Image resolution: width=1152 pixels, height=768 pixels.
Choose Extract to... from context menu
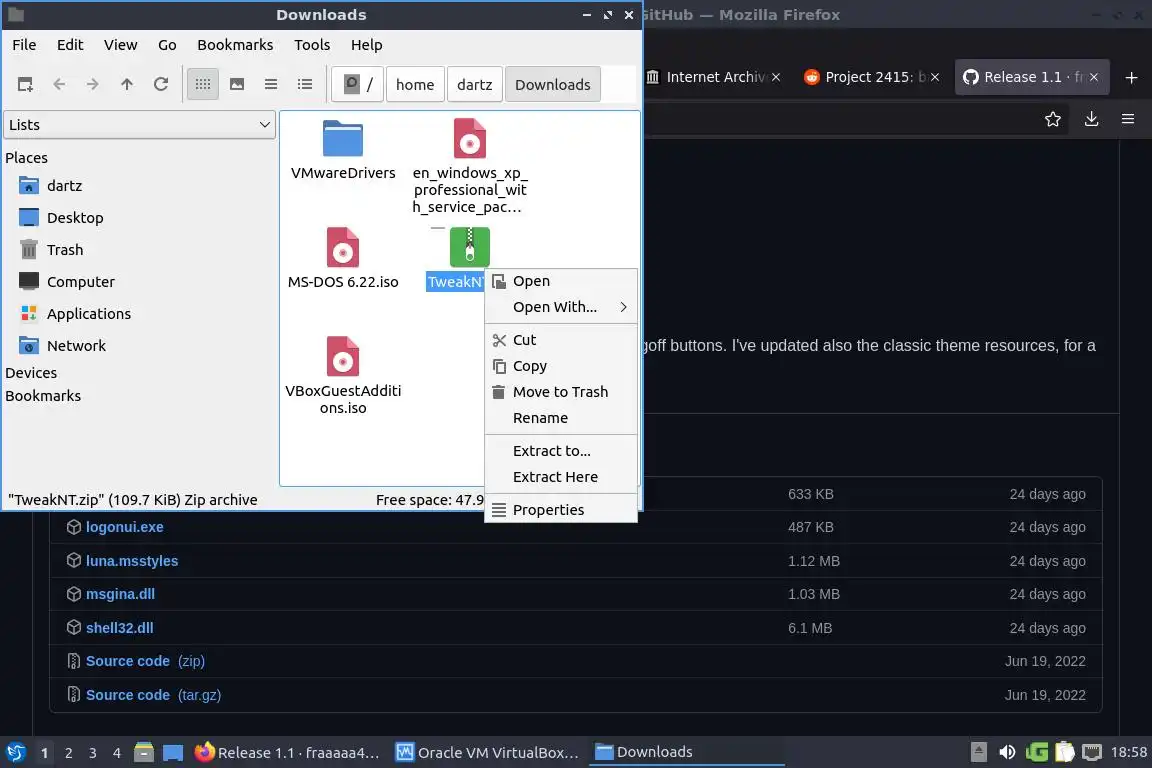[x=561, y=451]
